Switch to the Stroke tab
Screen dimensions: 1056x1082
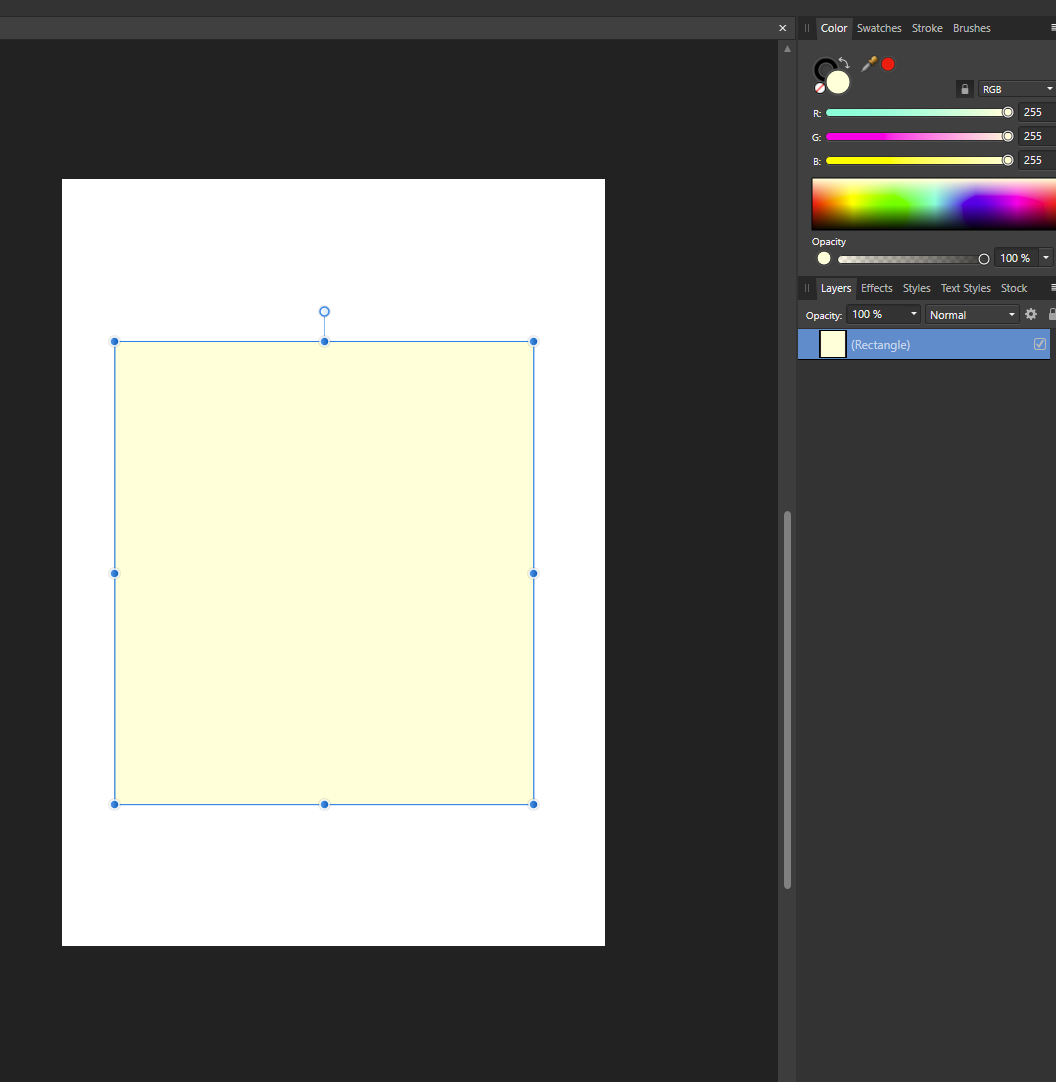(927, 28)
